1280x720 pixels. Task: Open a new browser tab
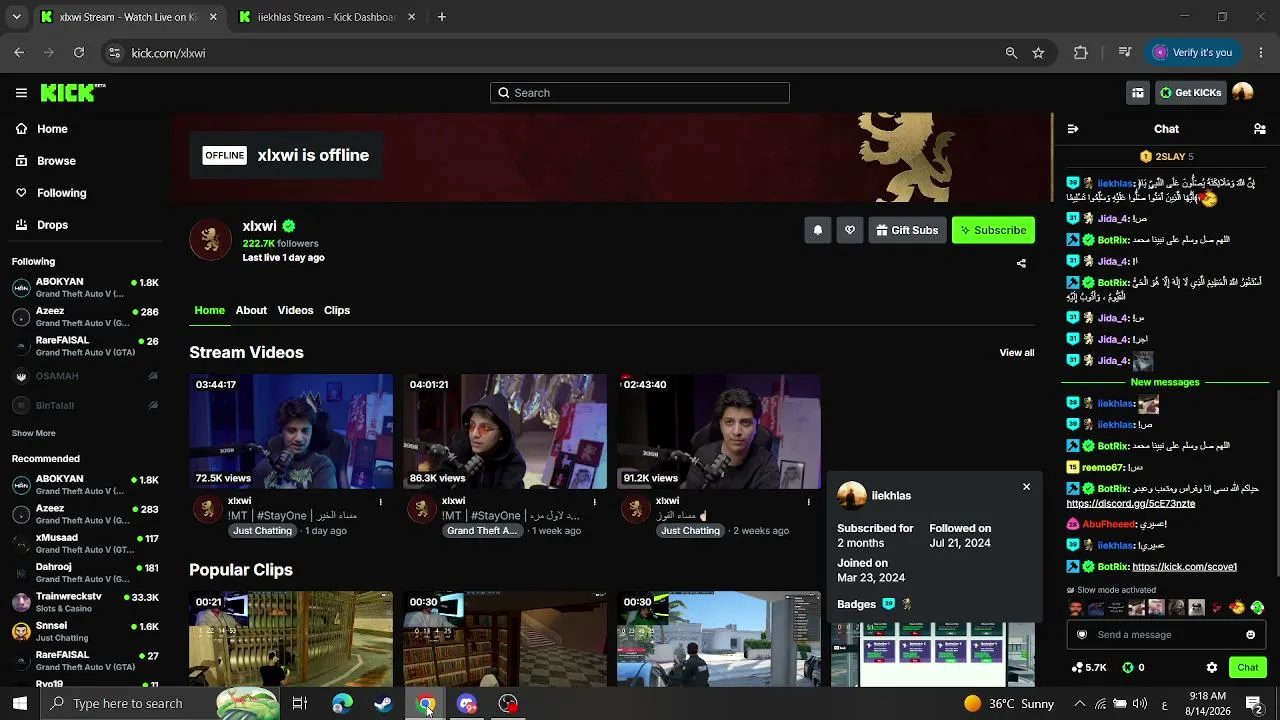pos(442,17)
